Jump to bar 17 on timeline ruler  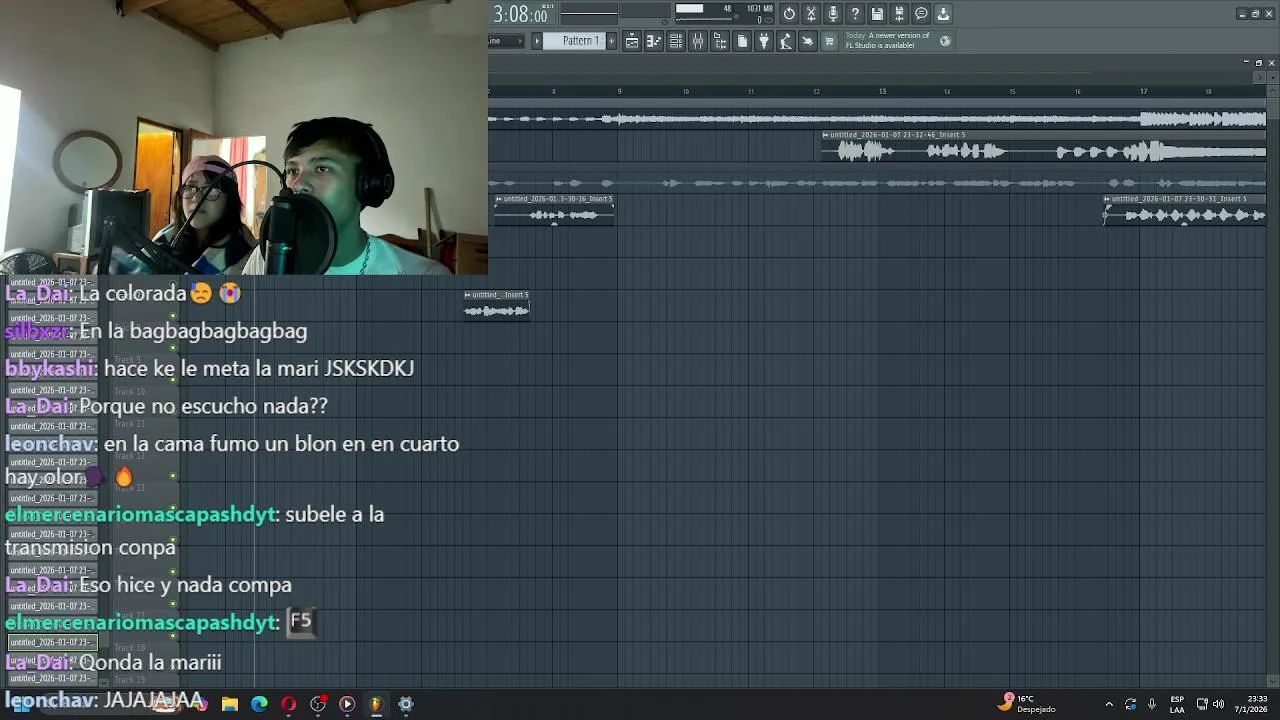(x=1143, y=92)
